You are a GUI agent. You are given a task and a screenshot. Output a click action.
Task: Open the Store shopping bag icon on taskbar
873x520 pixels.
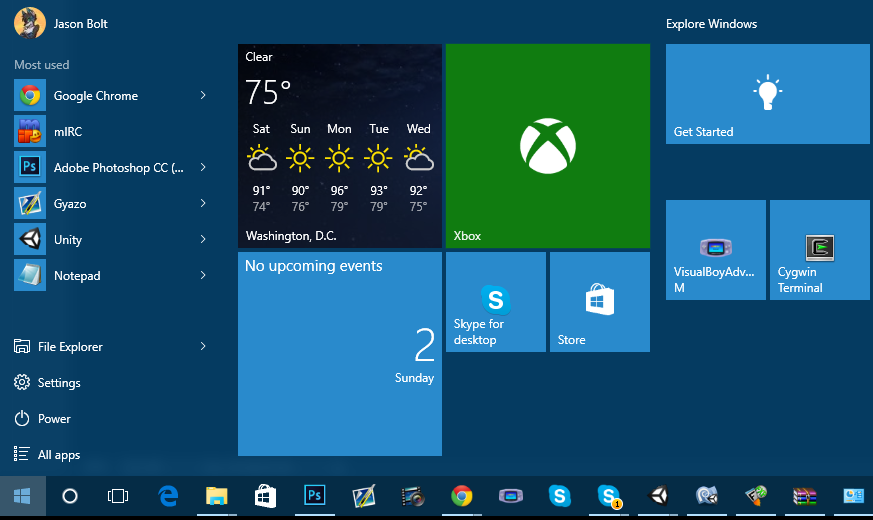pyautogui.click(x=266, y=496)
